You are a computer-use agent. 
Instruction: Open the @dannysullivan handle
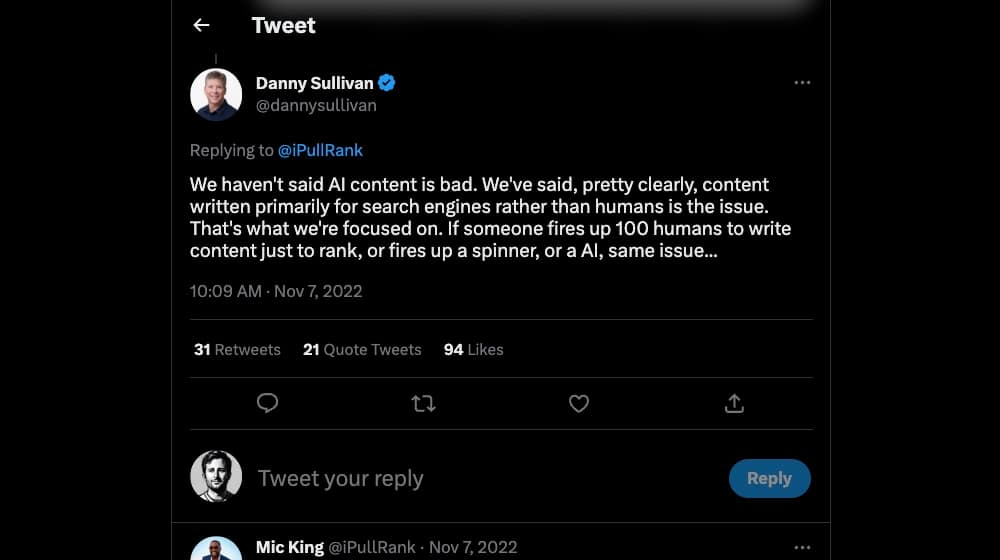click(316, 105)
